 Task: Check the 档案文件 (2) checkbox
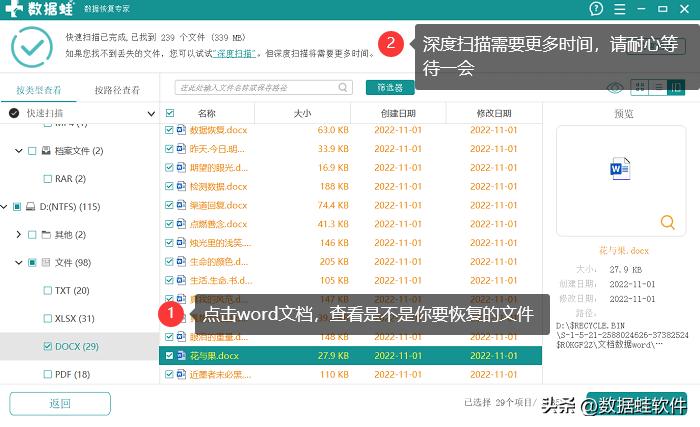(32, 151)
